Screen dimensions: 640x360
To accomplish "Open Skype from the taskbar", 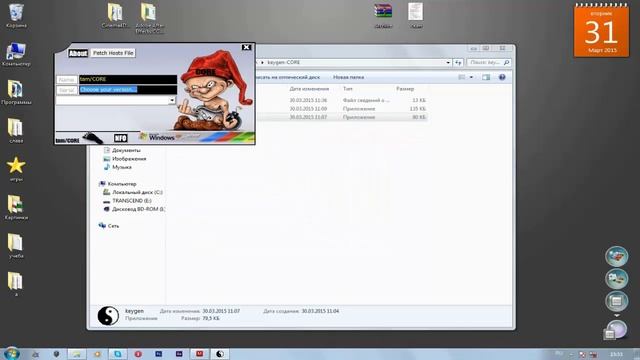I will (x=118, y=354).
